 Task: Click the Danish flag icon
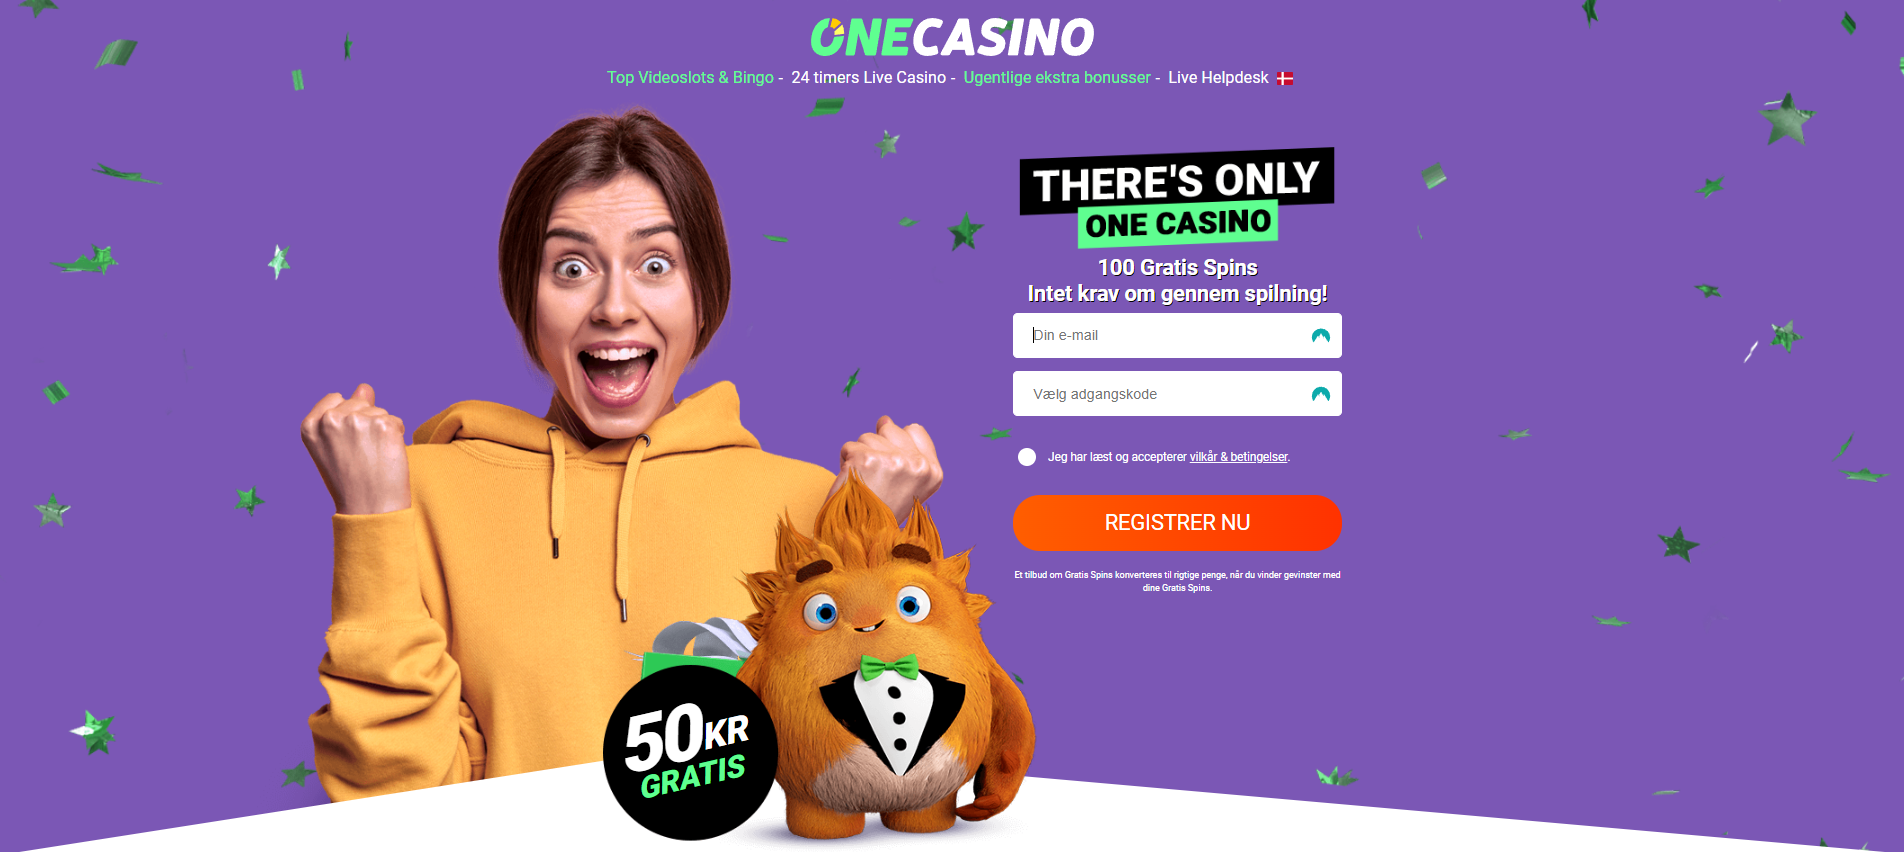pos(1285,78)
